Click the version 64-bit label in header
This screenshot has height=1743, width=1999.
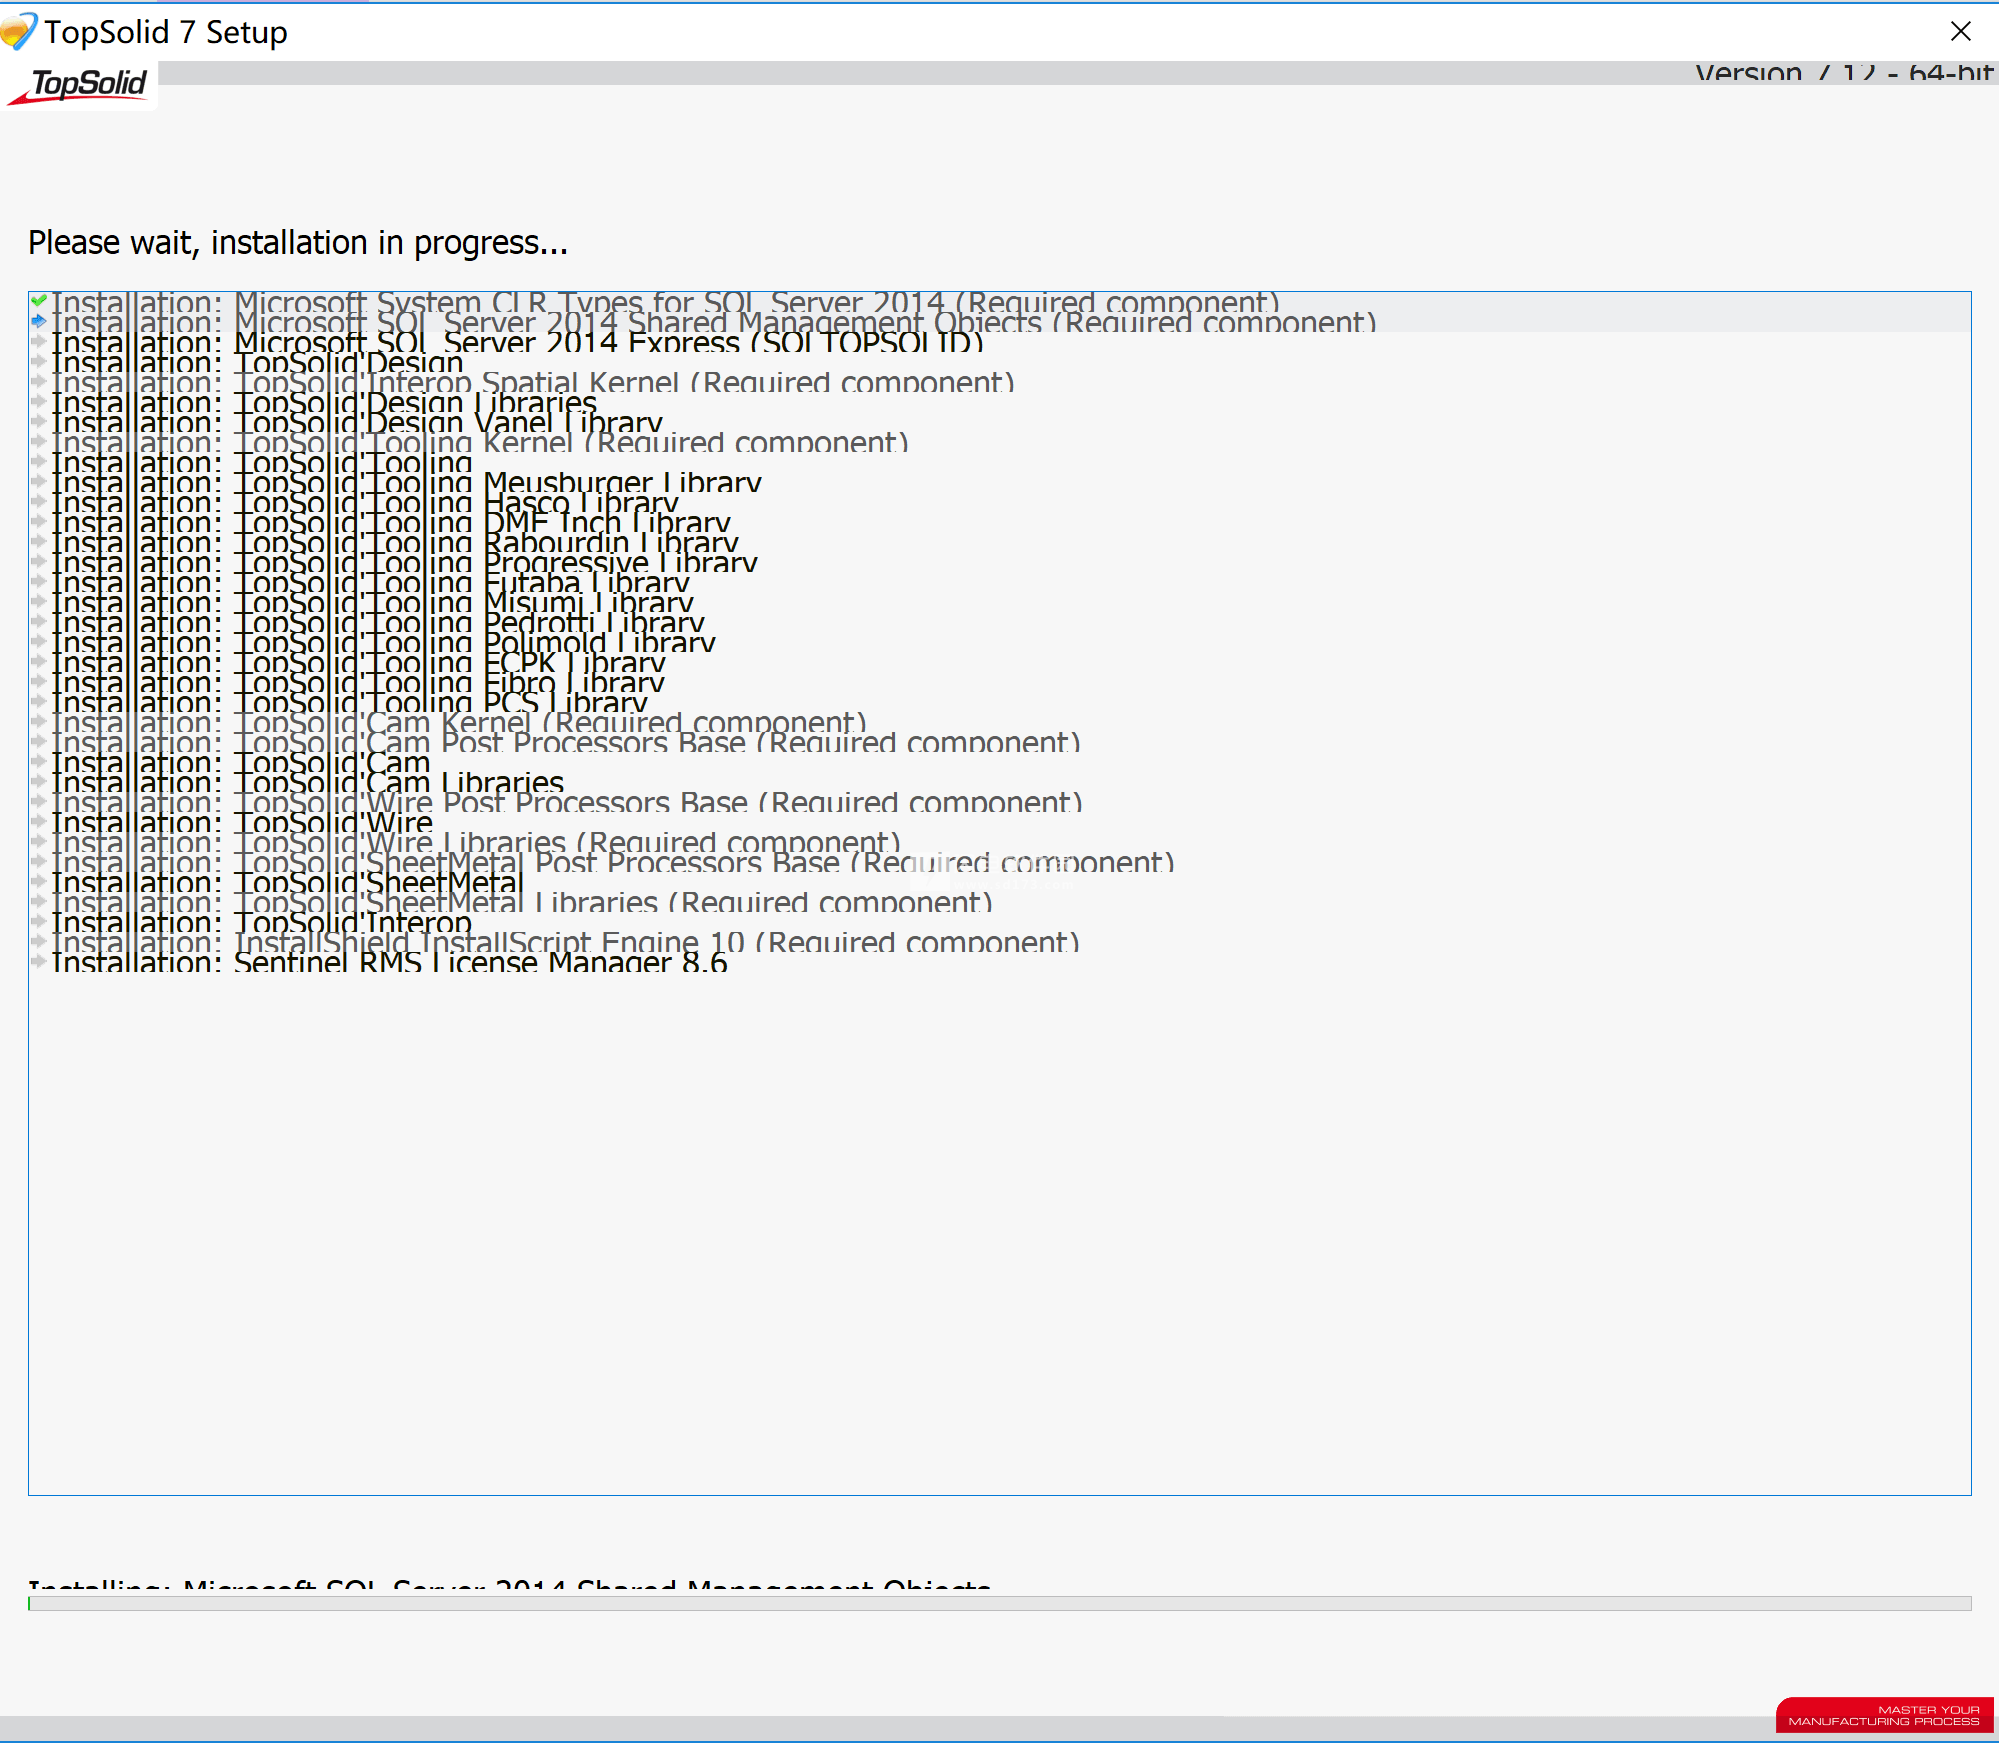[x=1844, y=72]
